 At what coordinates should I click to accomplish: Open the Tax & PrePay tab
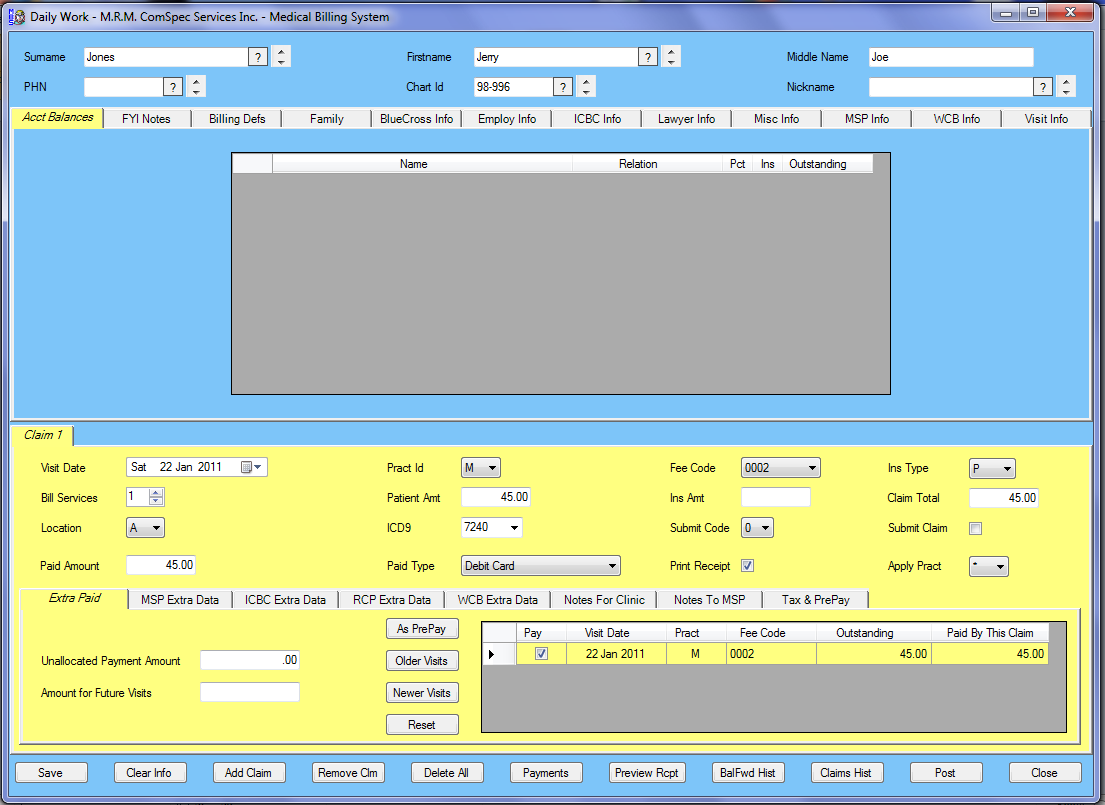point(815,600)
